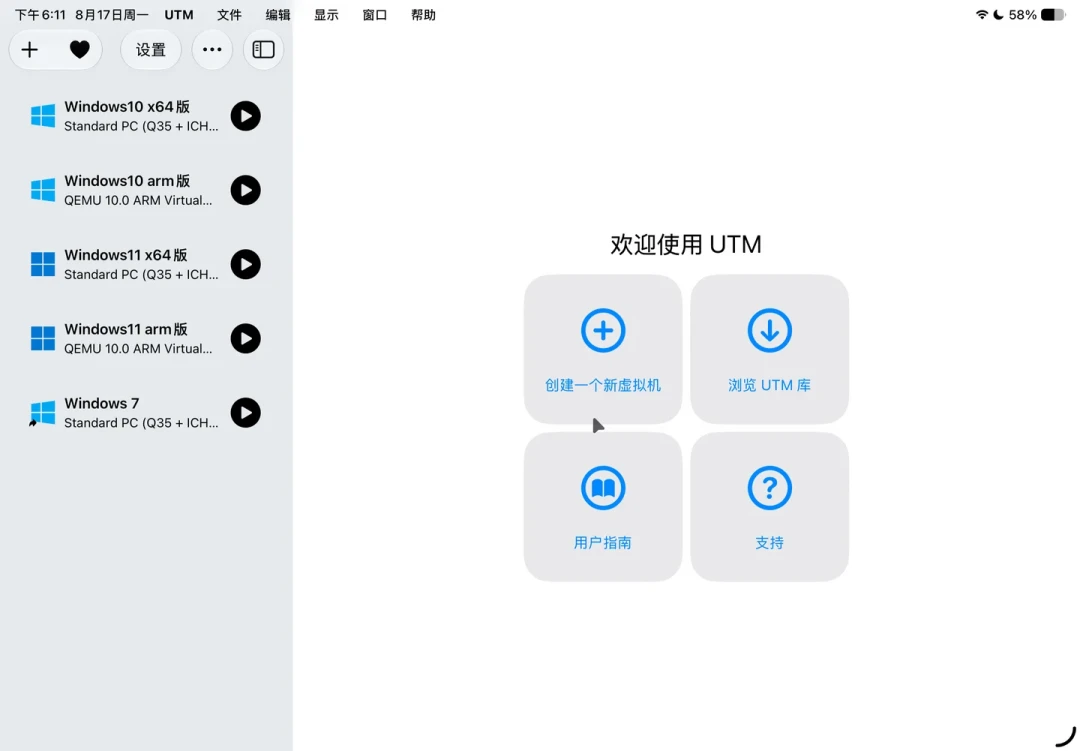Start the Windows11 arm版 virtual machine
This screenshot has height=751, width=1080.
[245, 338]
